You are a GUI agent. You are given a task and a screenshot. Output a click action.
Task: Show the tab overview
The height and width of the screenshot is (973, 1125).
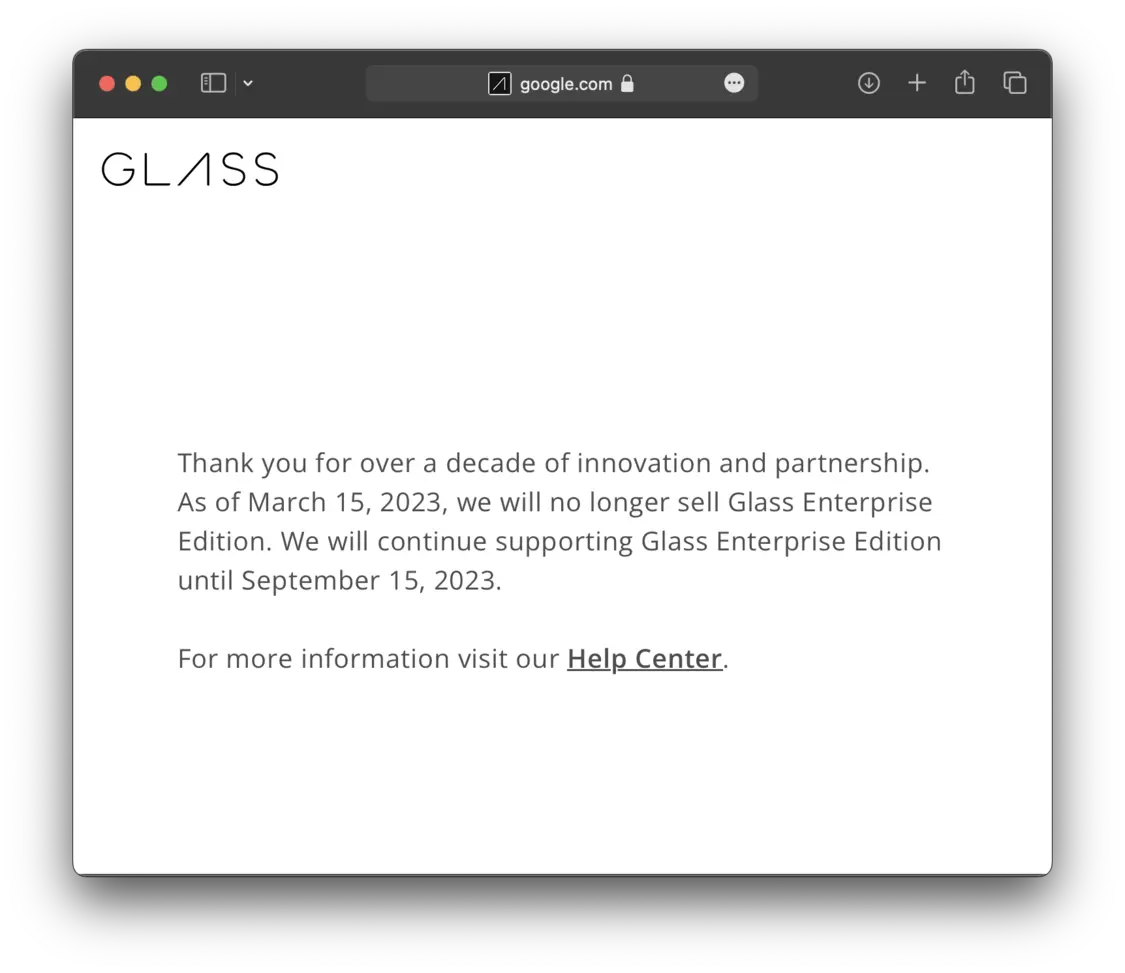[x=1015, y=83]
